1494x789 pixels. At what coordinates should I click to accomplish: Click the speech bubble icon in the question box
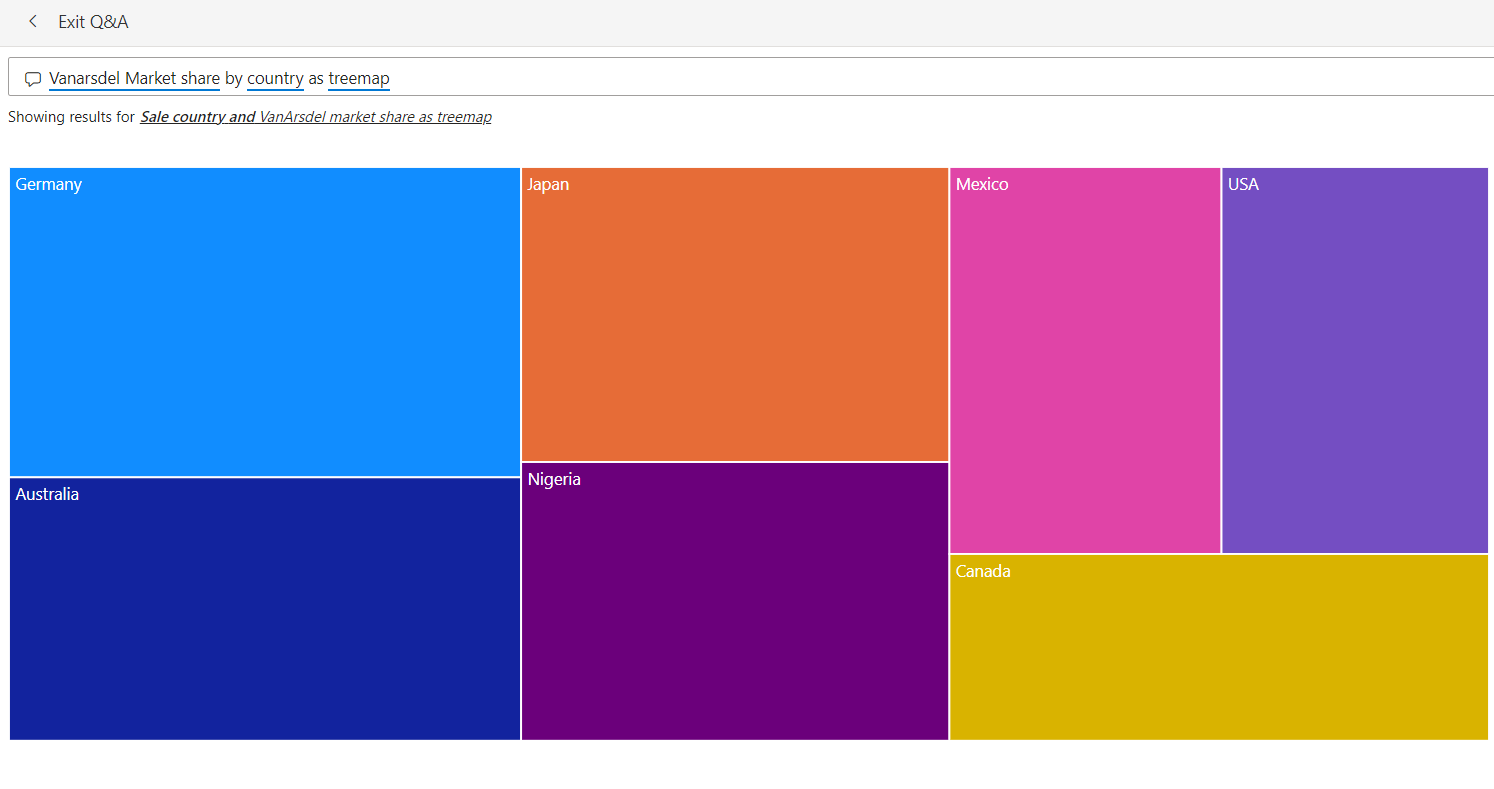click(x=33, y=79)
